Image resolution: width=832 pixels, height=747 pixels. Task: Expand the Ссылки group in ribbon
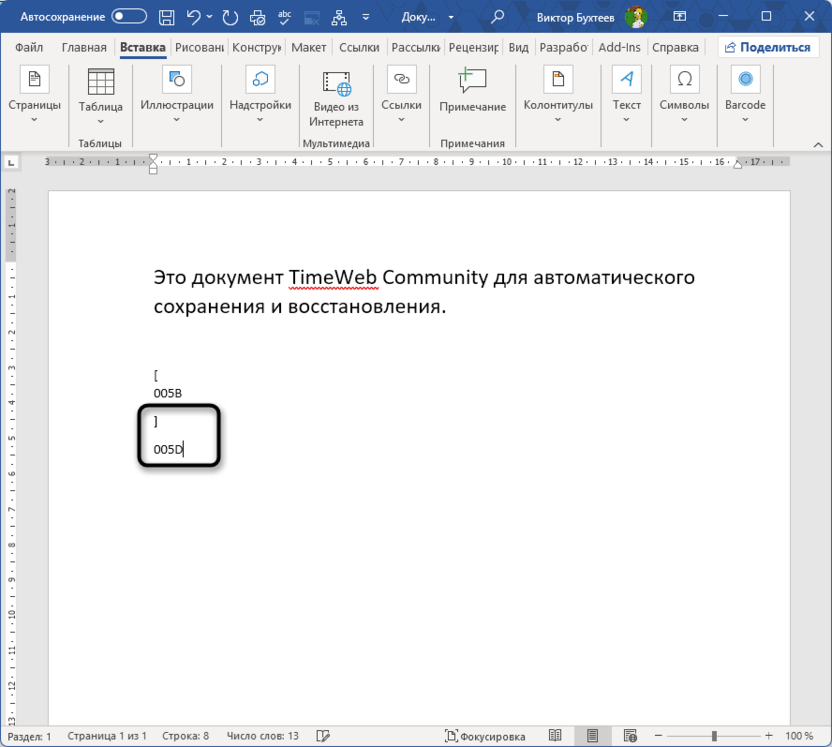coord(401,95)
